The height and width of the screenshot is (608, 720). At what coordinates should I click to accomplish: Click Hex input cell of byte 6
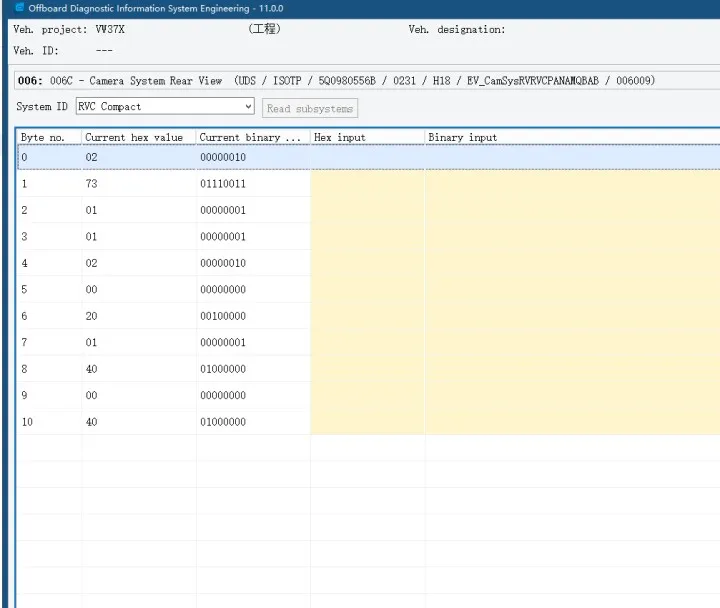367,316
